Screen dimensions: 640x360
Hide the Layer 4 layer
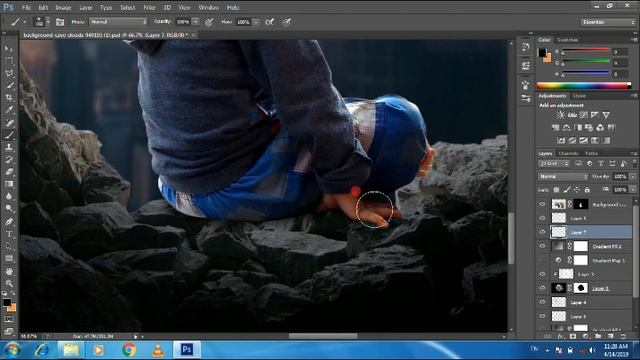tap(542, 302)
